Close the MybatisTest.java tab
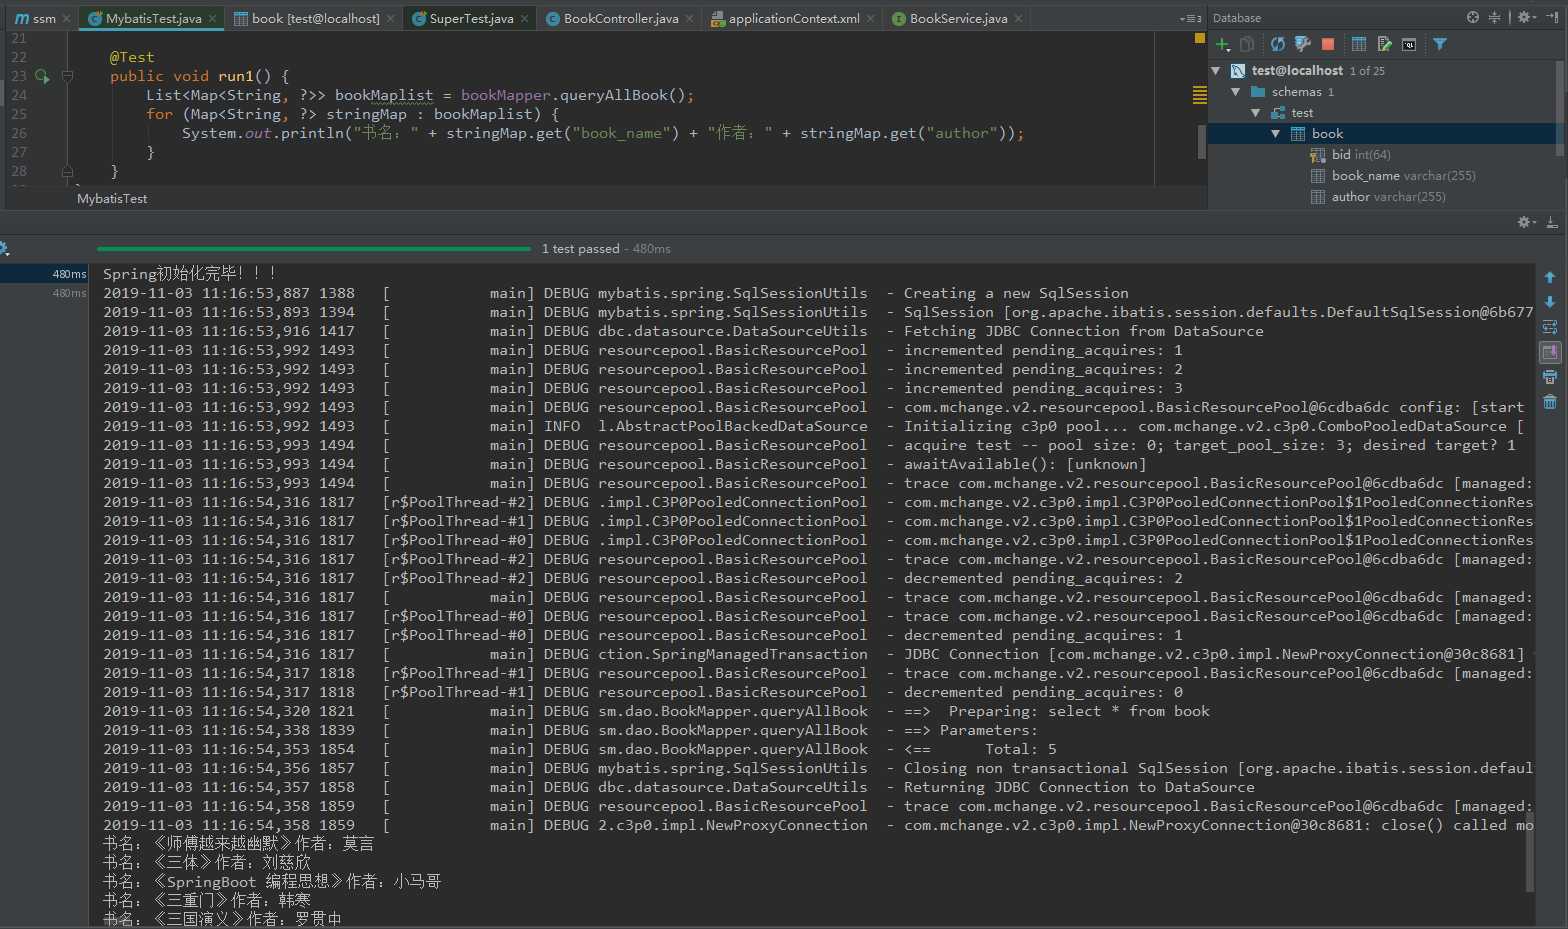This screenshot has height=929, width=1568. click(212, 18)
